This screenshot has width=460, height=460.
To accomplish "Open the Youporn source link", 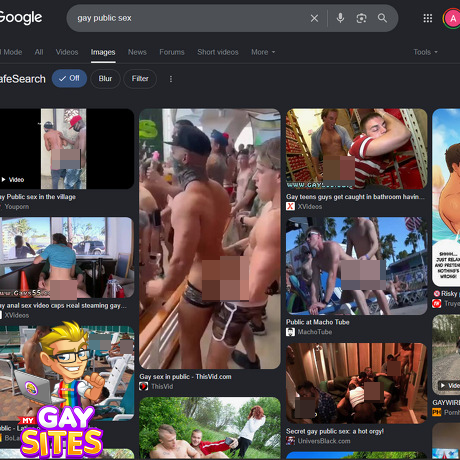I will [x=16, y=207].
